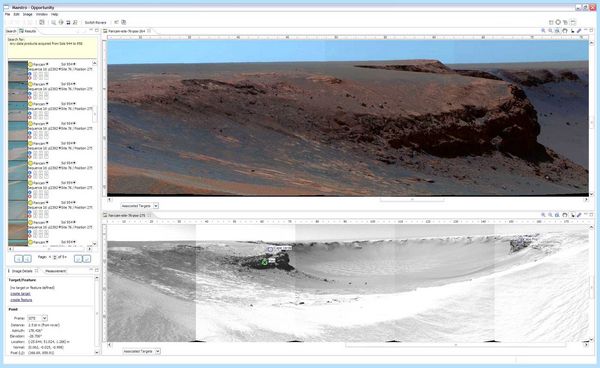
Task: Select the pan hand tool in top view
Action: point(565,31)
